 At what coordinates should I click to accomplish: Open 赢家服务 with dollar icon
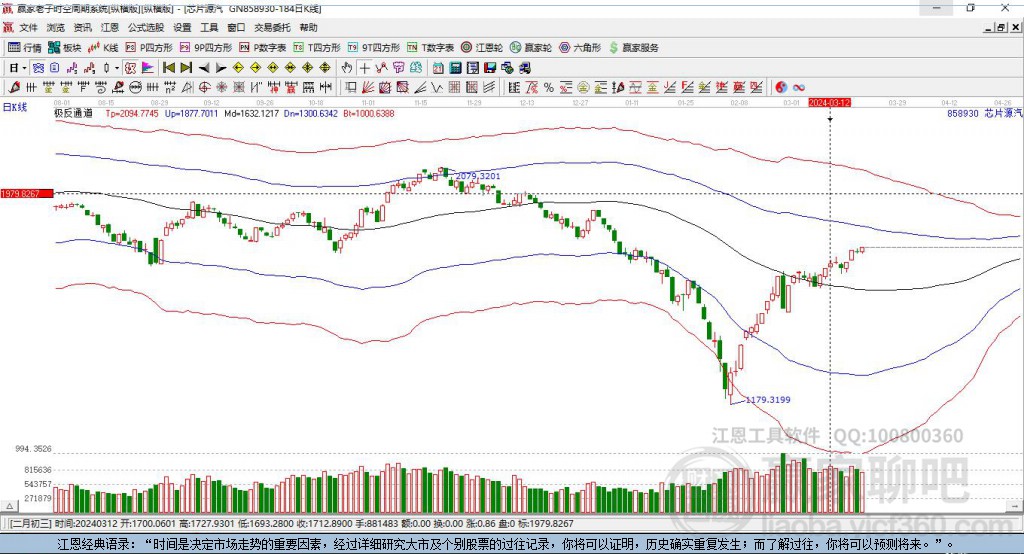[633, 48]
